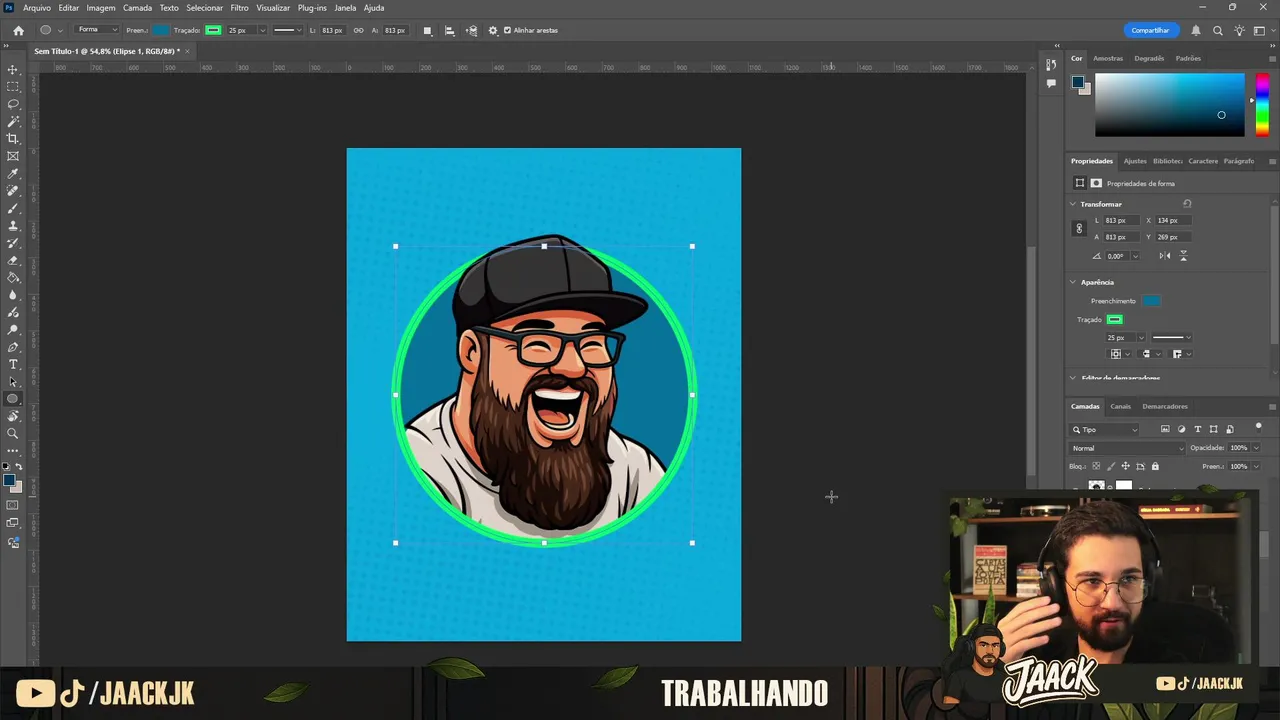Viewport: 1280px width, 720px height.
Task: Open the Forma tool mode dropdown
Action: click(98, 30)
